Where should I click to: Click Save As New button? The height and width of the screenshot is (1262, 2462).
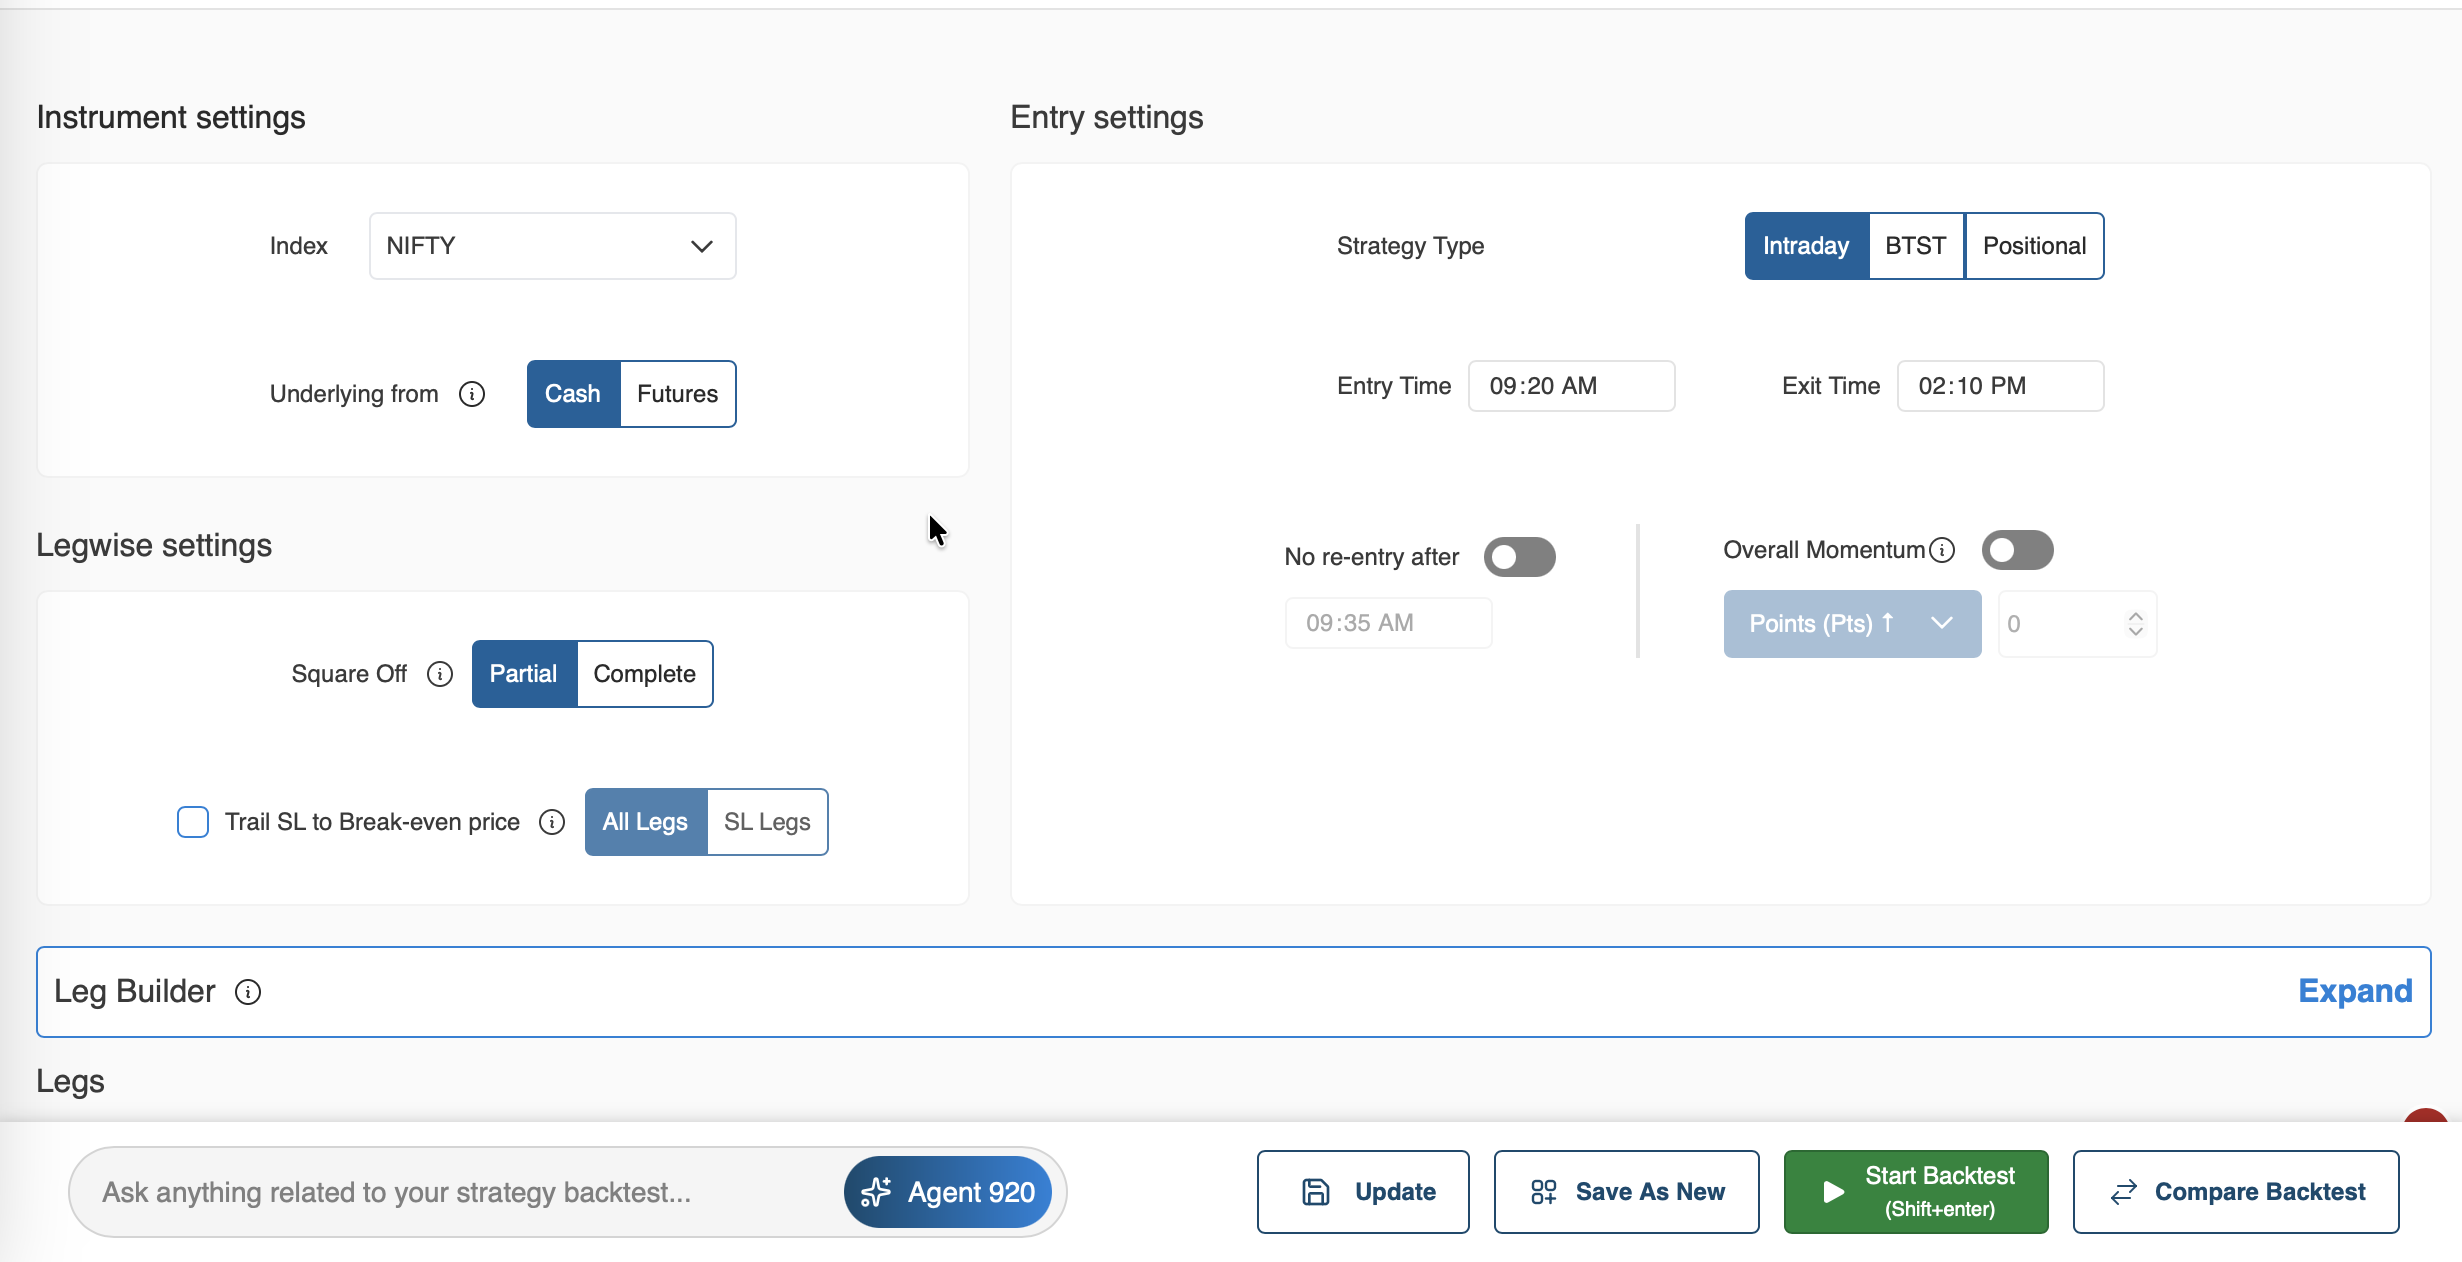point(1626,1192)
